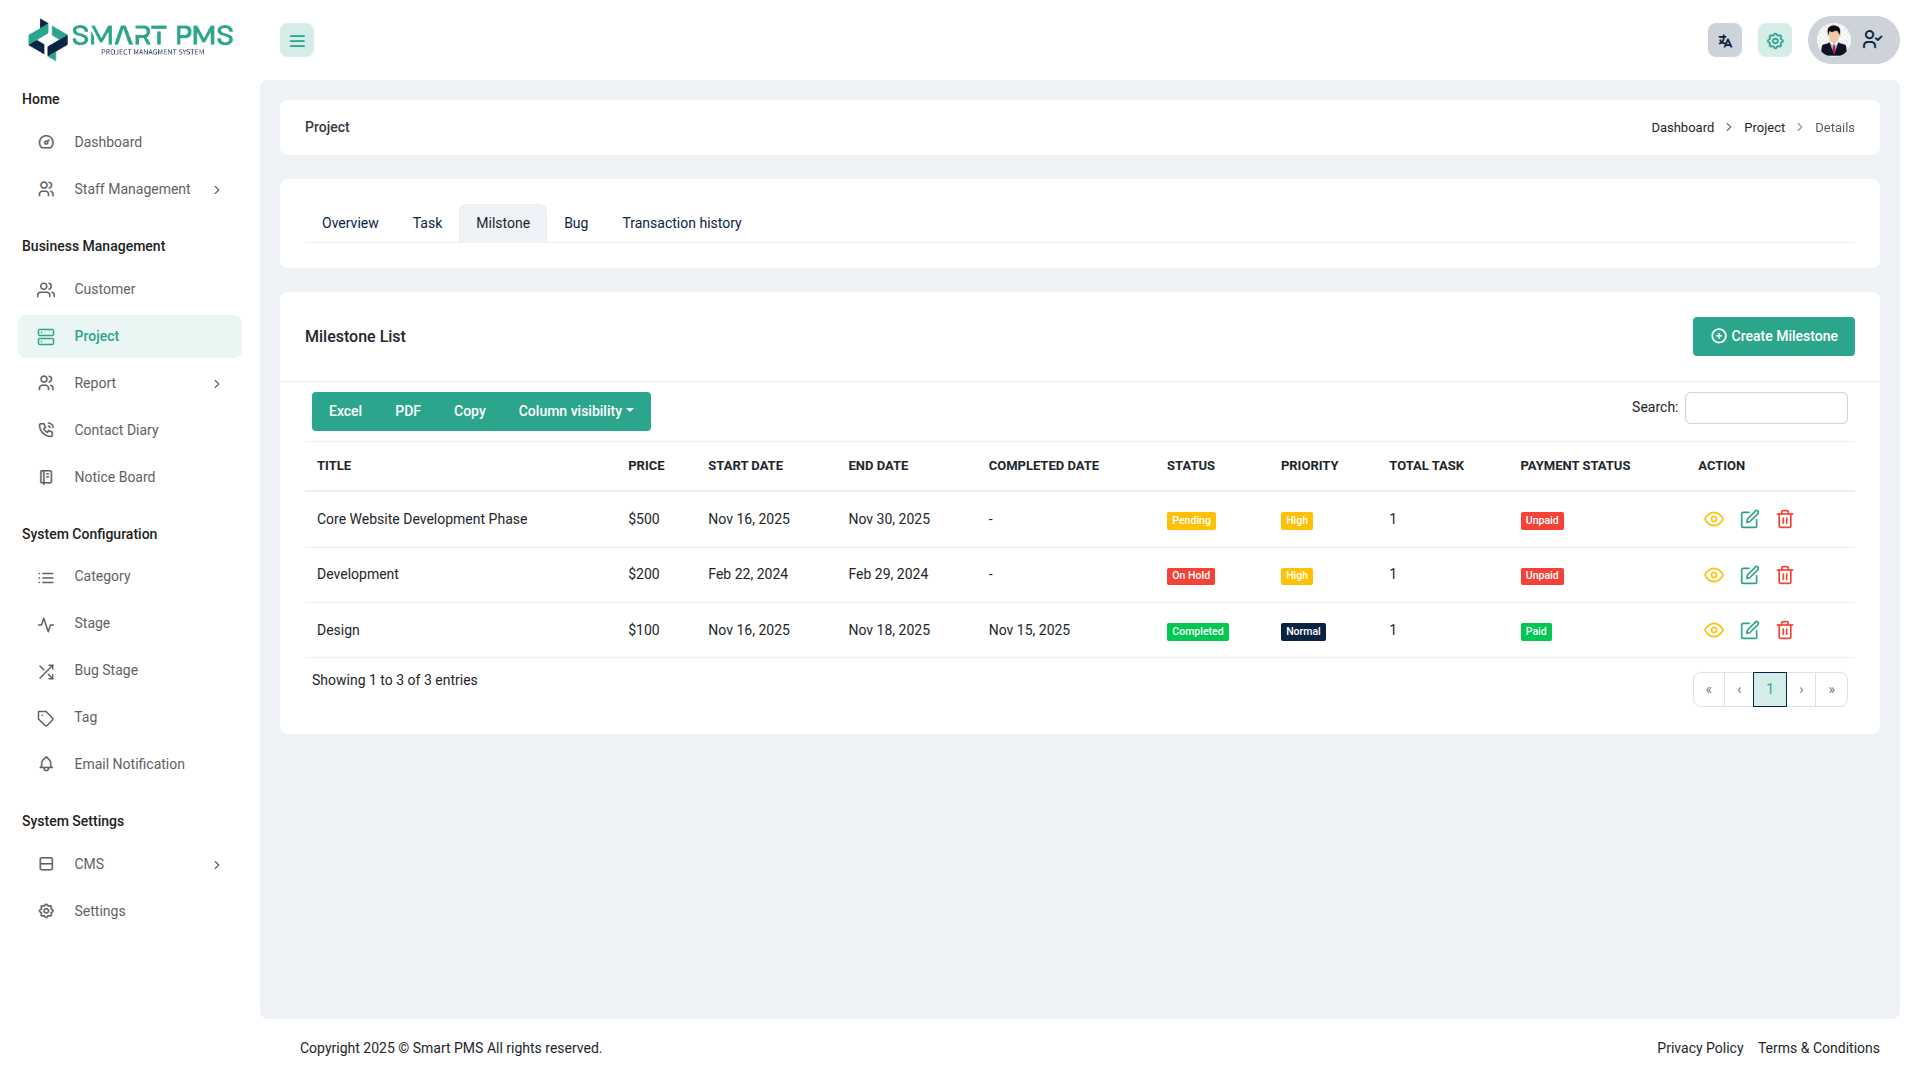Edit the Design milestone entry
Screen dimensions: 1920x1080
[x=1749, y=630]
